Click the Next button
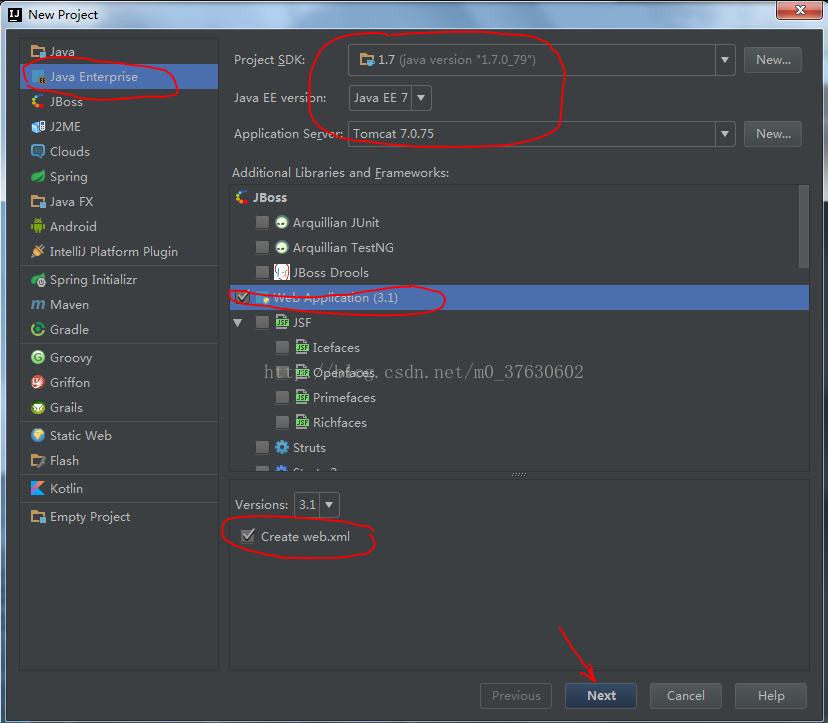Image resolution: width=828 pixels, height=723 pixels. (601, 696)
